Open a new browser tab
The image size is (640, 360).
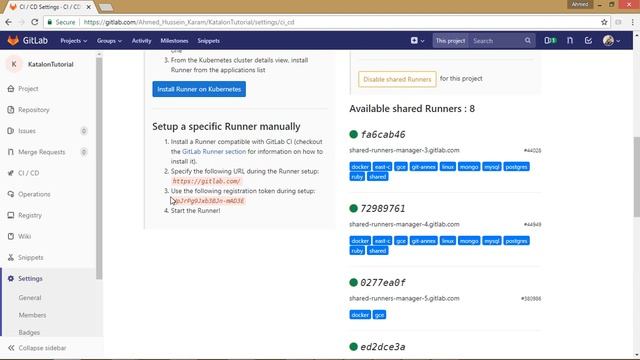pos(106,7)
